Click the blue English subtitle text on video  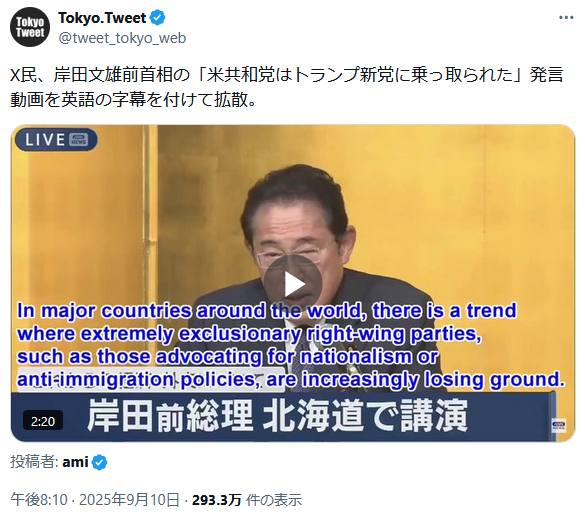pos(291,345)
